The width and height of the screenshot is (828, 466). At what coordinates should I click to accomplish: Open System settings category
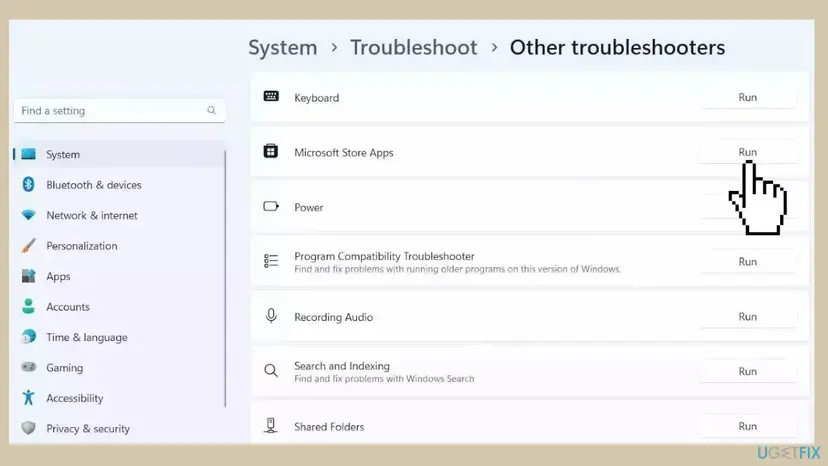pos(119,154)
